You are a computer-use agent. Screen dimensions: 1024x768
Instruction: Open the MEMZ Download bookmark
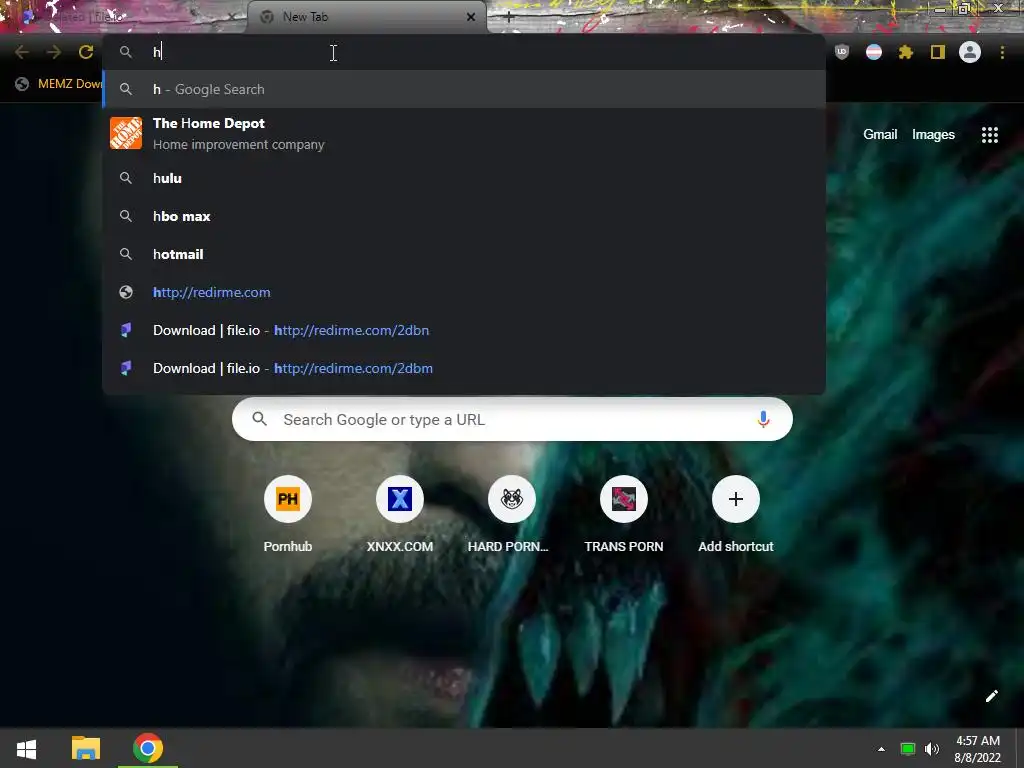click(58, 84)
